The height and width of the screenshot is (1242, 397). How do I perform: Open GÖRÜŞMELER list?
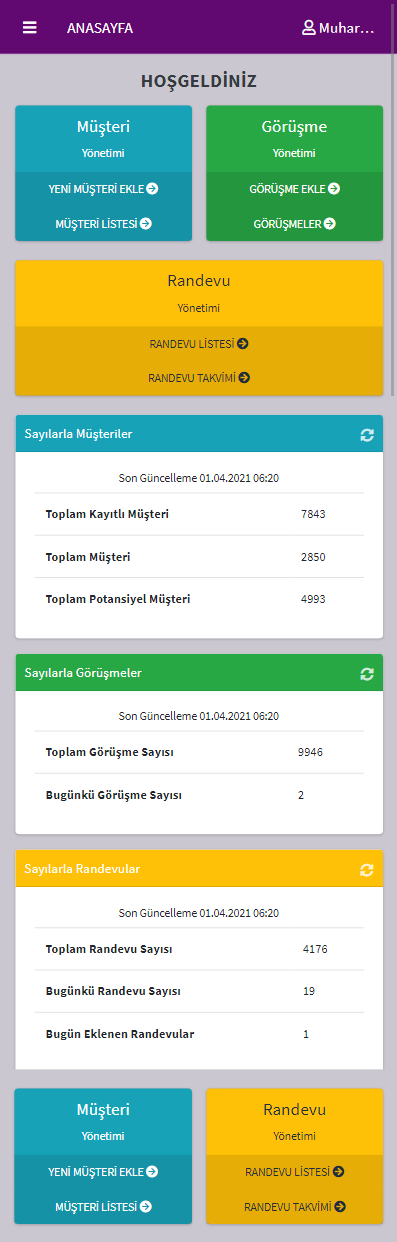(294, 224)
